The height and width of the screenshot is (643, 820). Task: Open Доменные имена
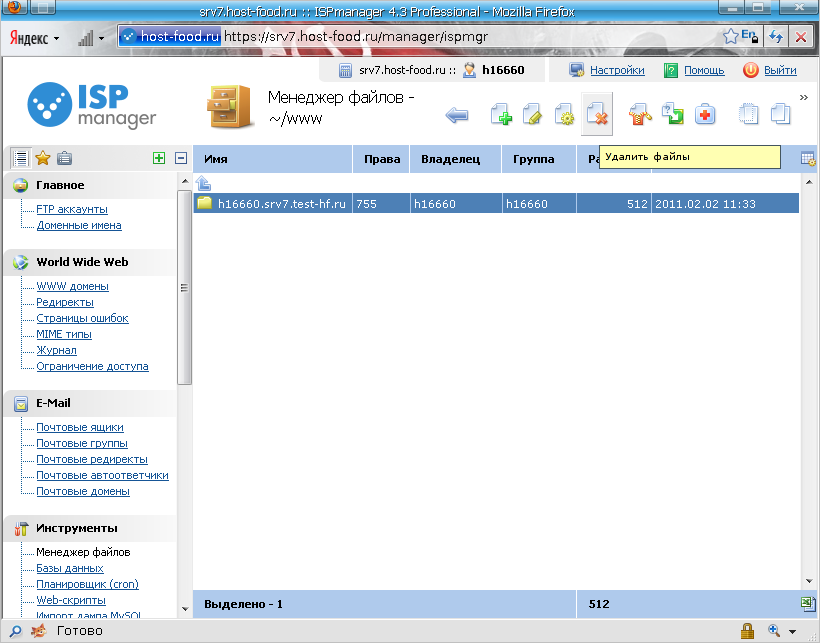point(79,225)
